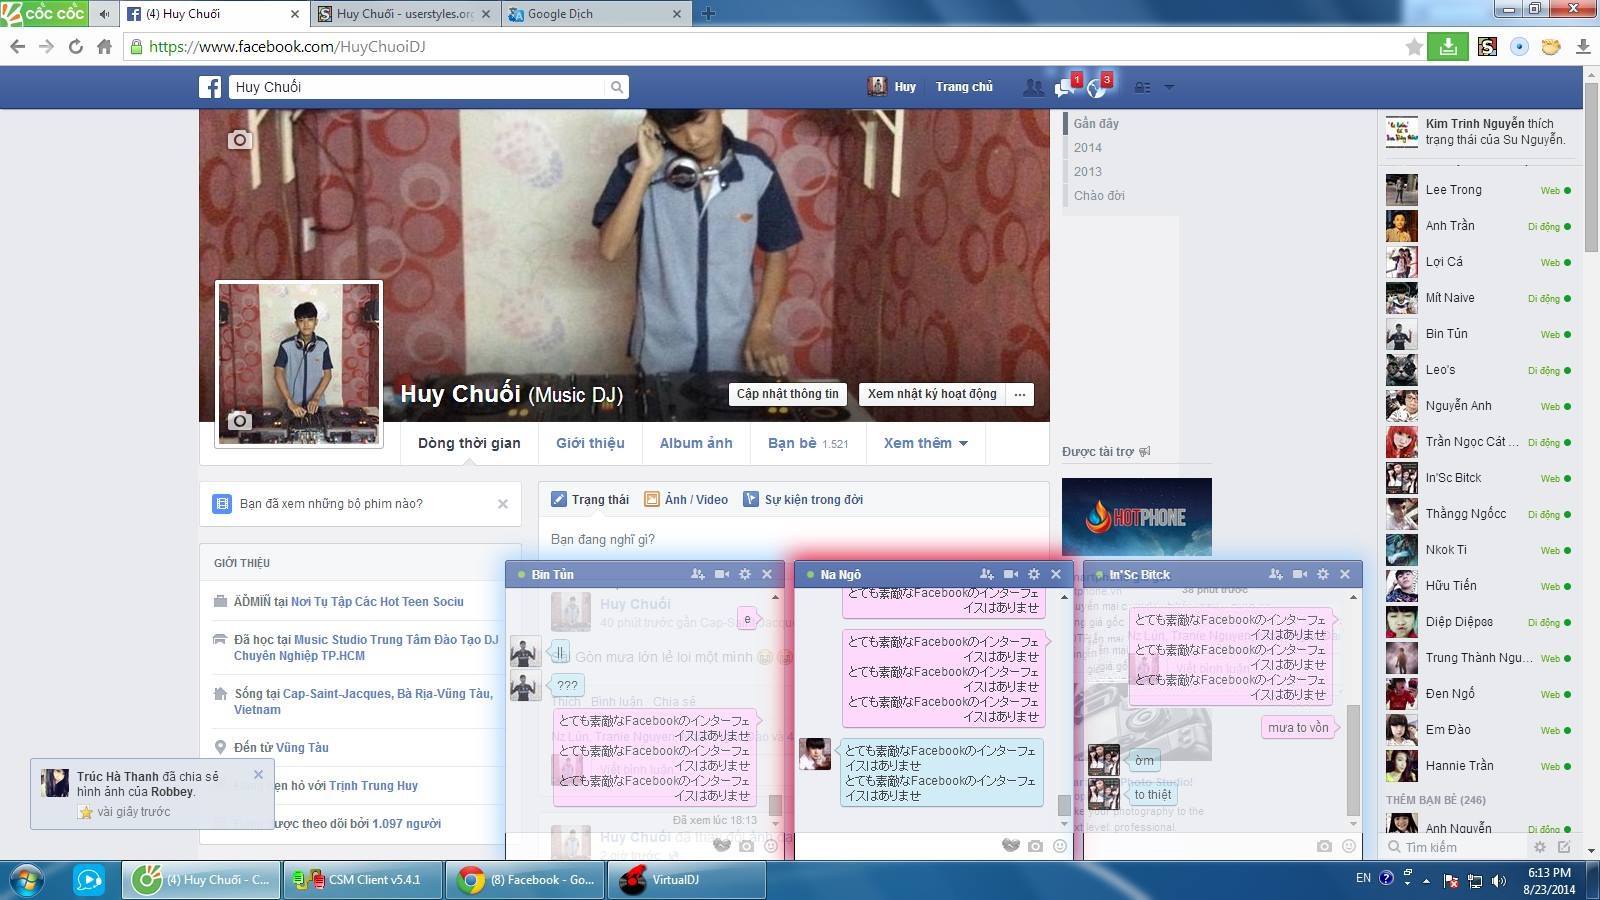Click the search magnifier in Facebook search box
Screen dimensions: 1600x900
(617, 87)
